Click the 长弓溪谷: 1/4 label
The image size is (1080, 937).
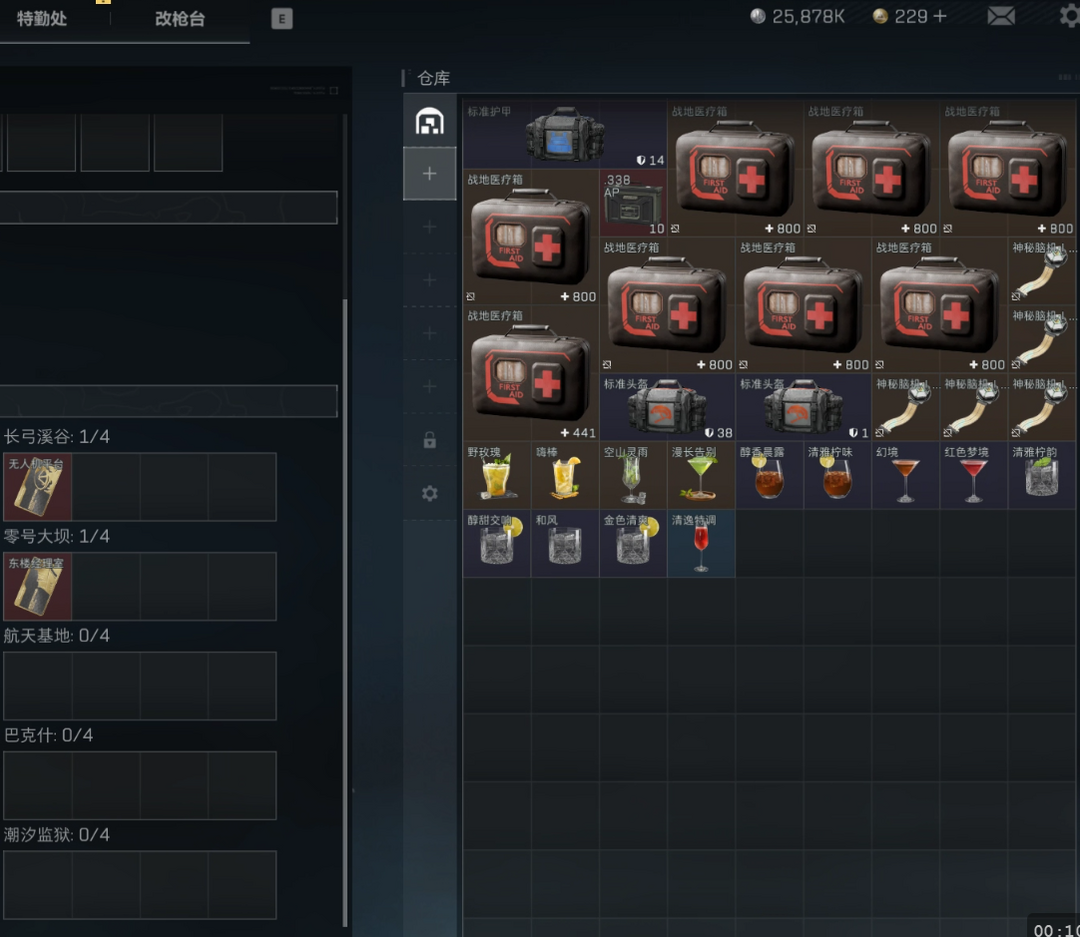[x=56, y=437]
